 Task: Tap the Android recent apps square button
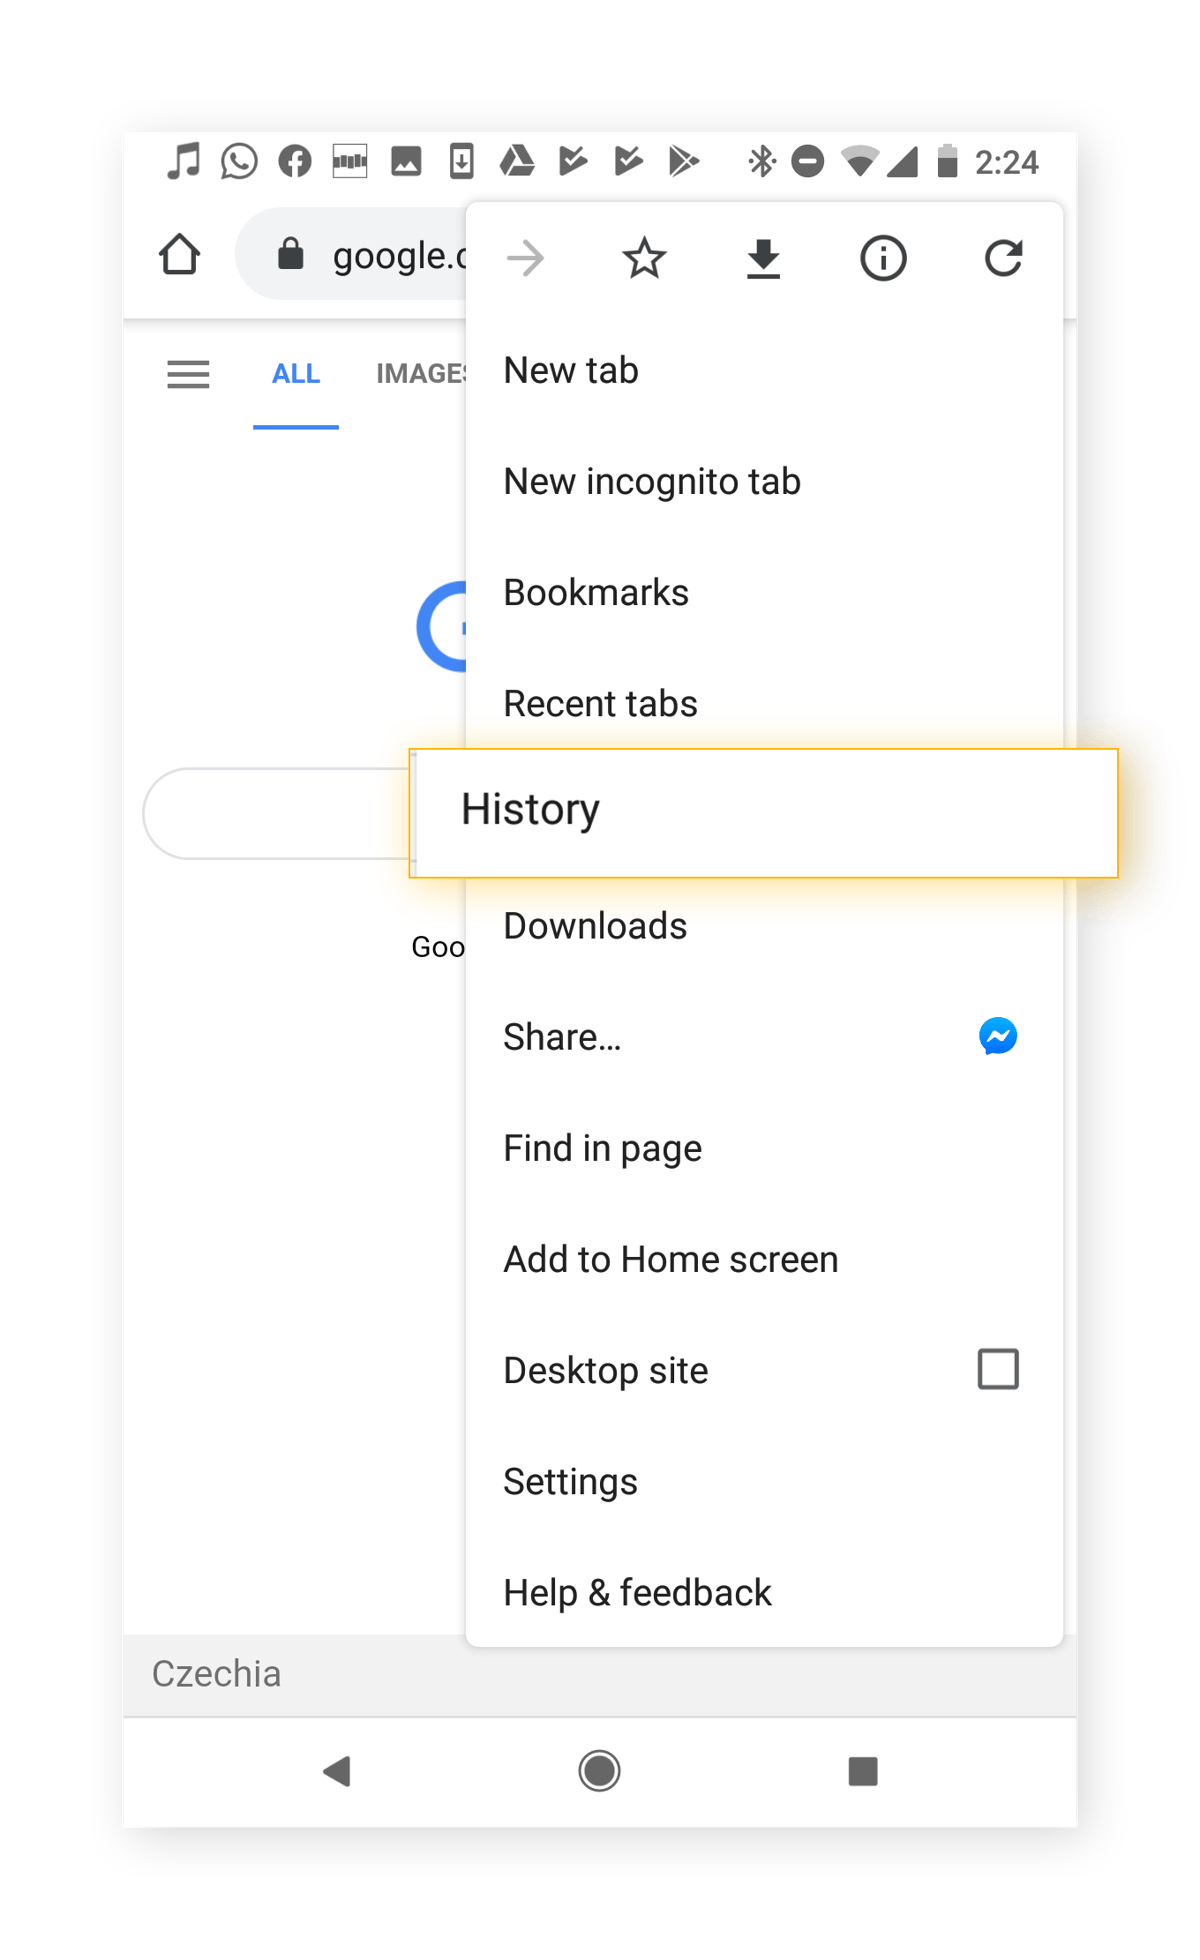(x=862, y=1771)
